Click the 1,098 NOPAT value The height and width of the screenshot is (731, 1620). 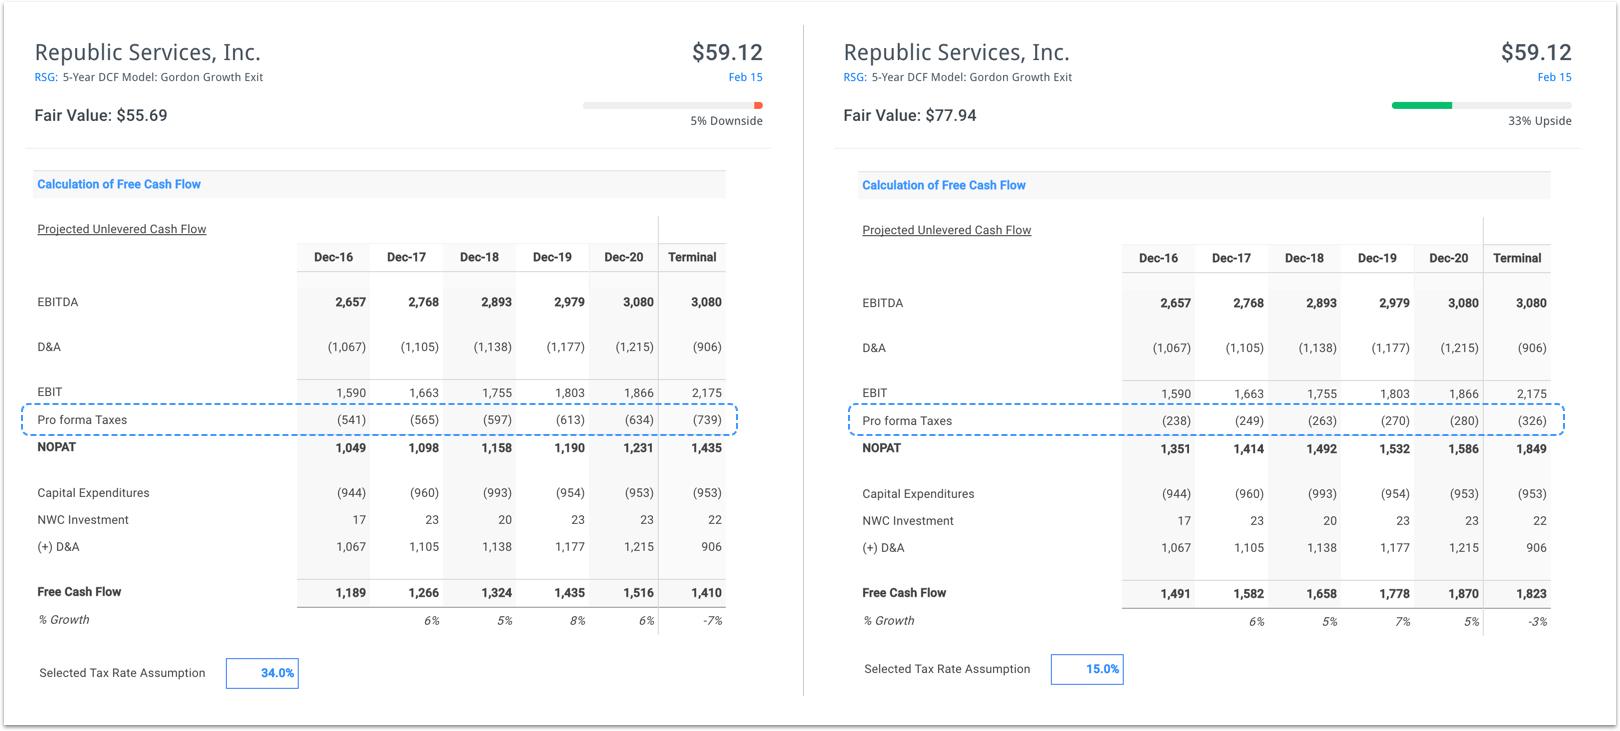(x=424, y=448)
